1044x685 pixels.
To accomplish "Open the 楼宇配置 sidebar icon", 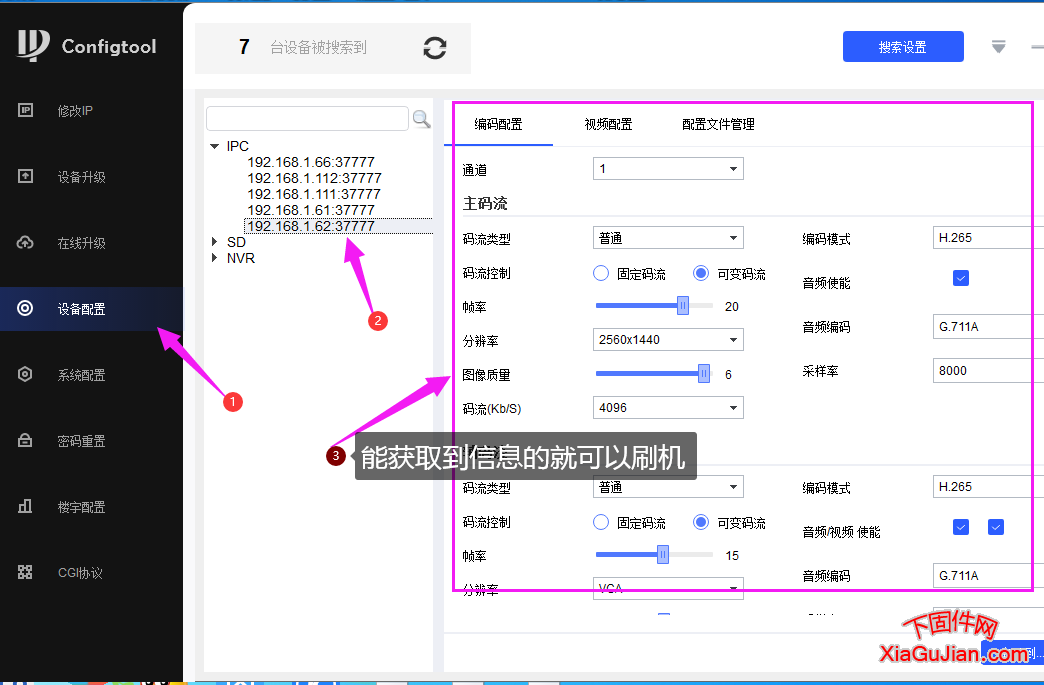I will pyautogui.click(x=25, y=506).
